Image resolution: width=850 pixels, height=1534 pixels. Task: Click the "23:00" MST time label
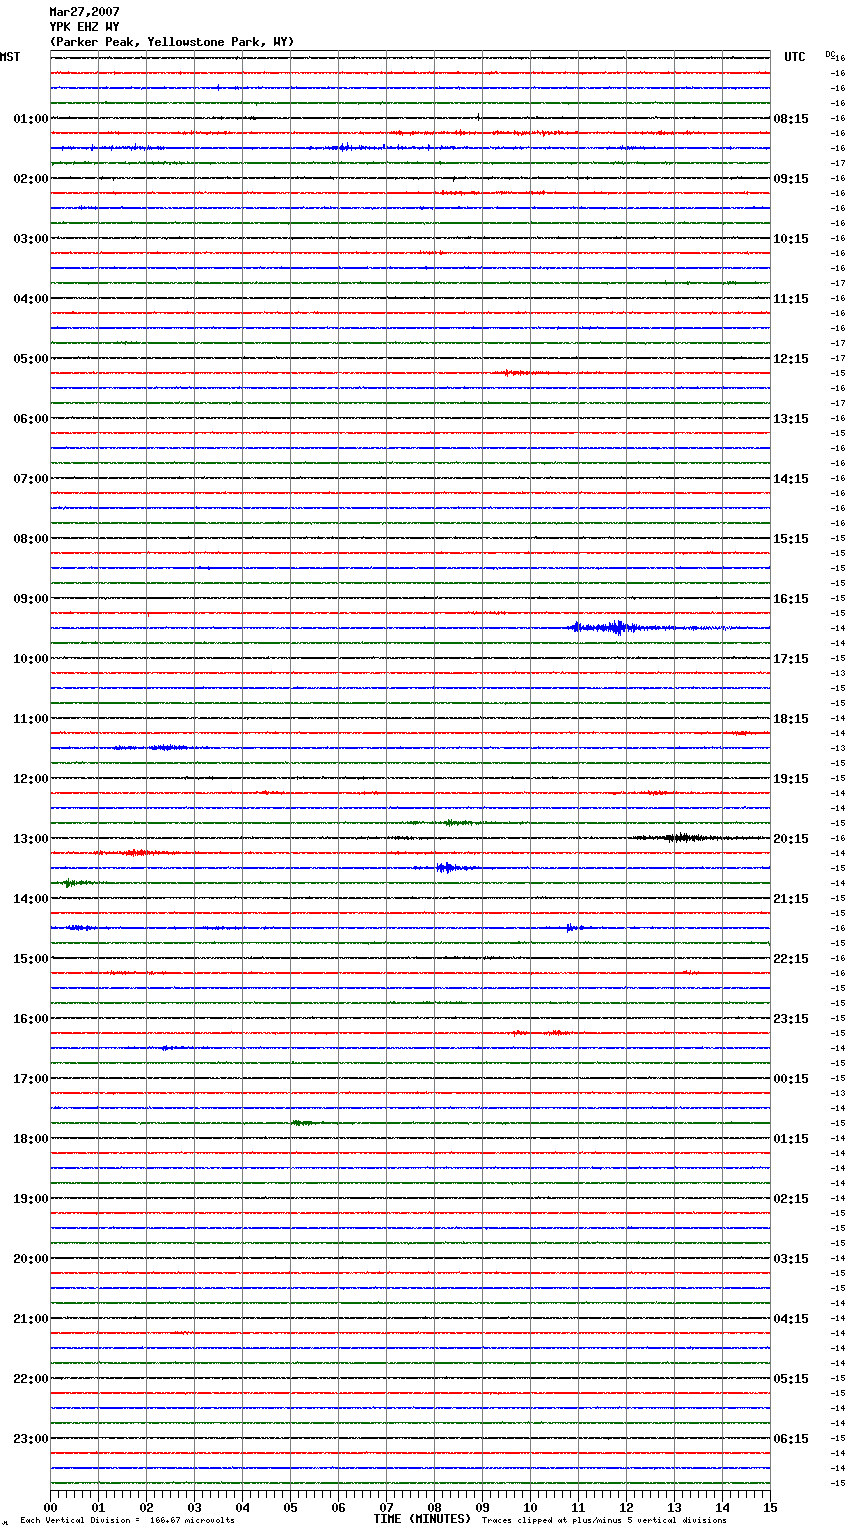(x=31, y=1439)
